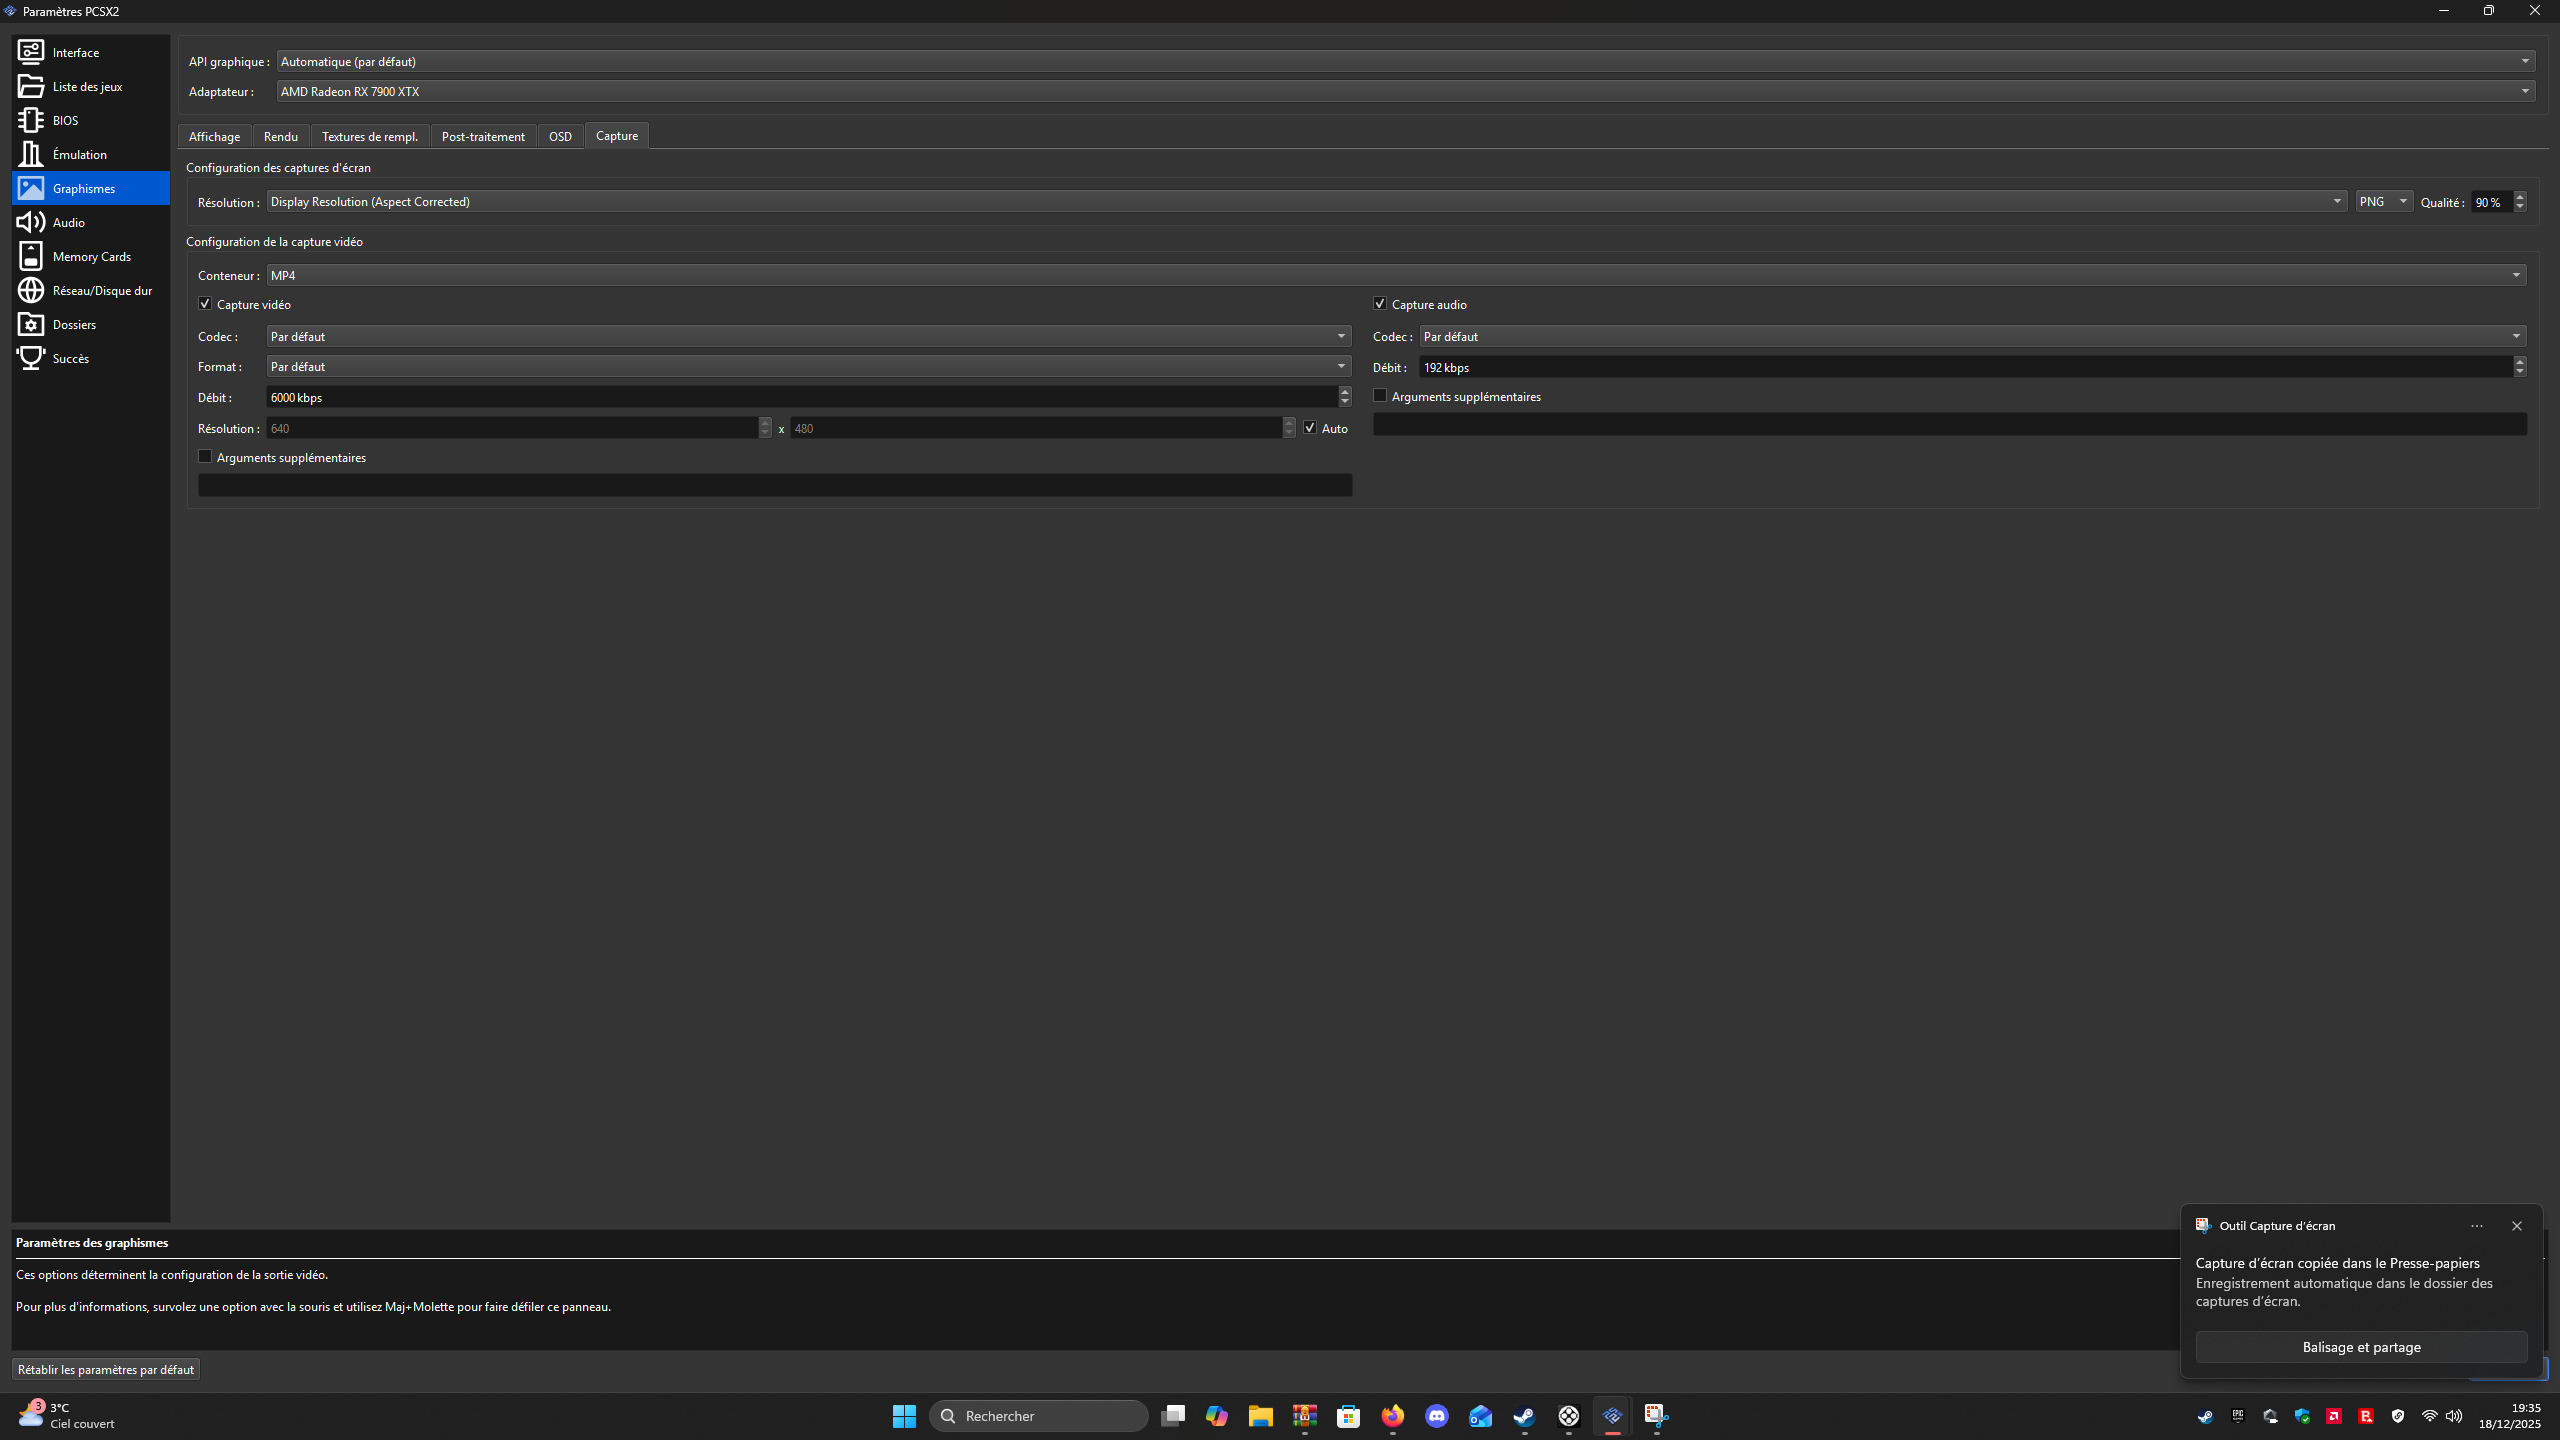
Task: Switch to the Rendu tab
Action: [280, 136]
